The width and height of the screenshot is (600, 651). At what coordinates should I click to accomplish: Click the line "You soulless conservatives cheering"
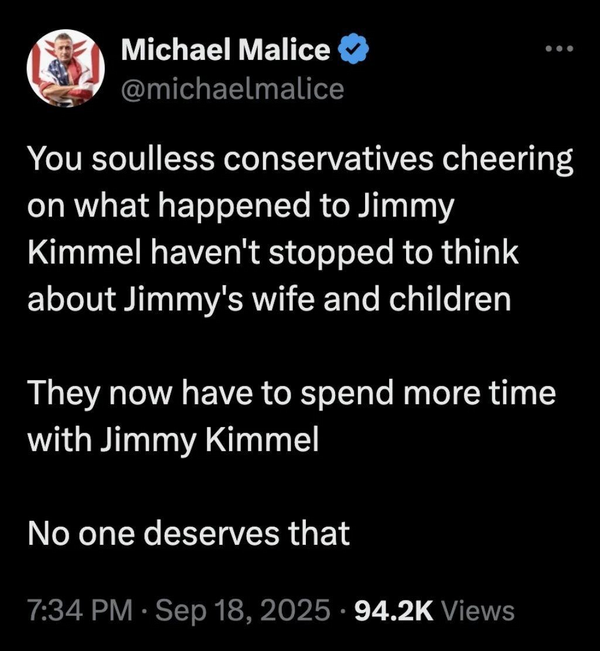pos(300,160)
